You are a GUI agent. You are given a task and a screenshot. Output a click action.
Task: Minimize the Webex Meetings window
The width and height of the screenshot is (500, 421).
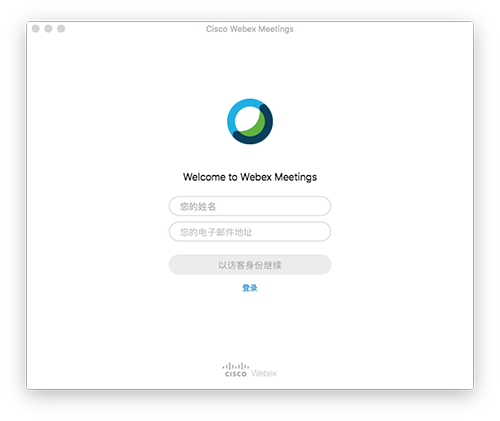pyautogui.click(x=48, y=29)
